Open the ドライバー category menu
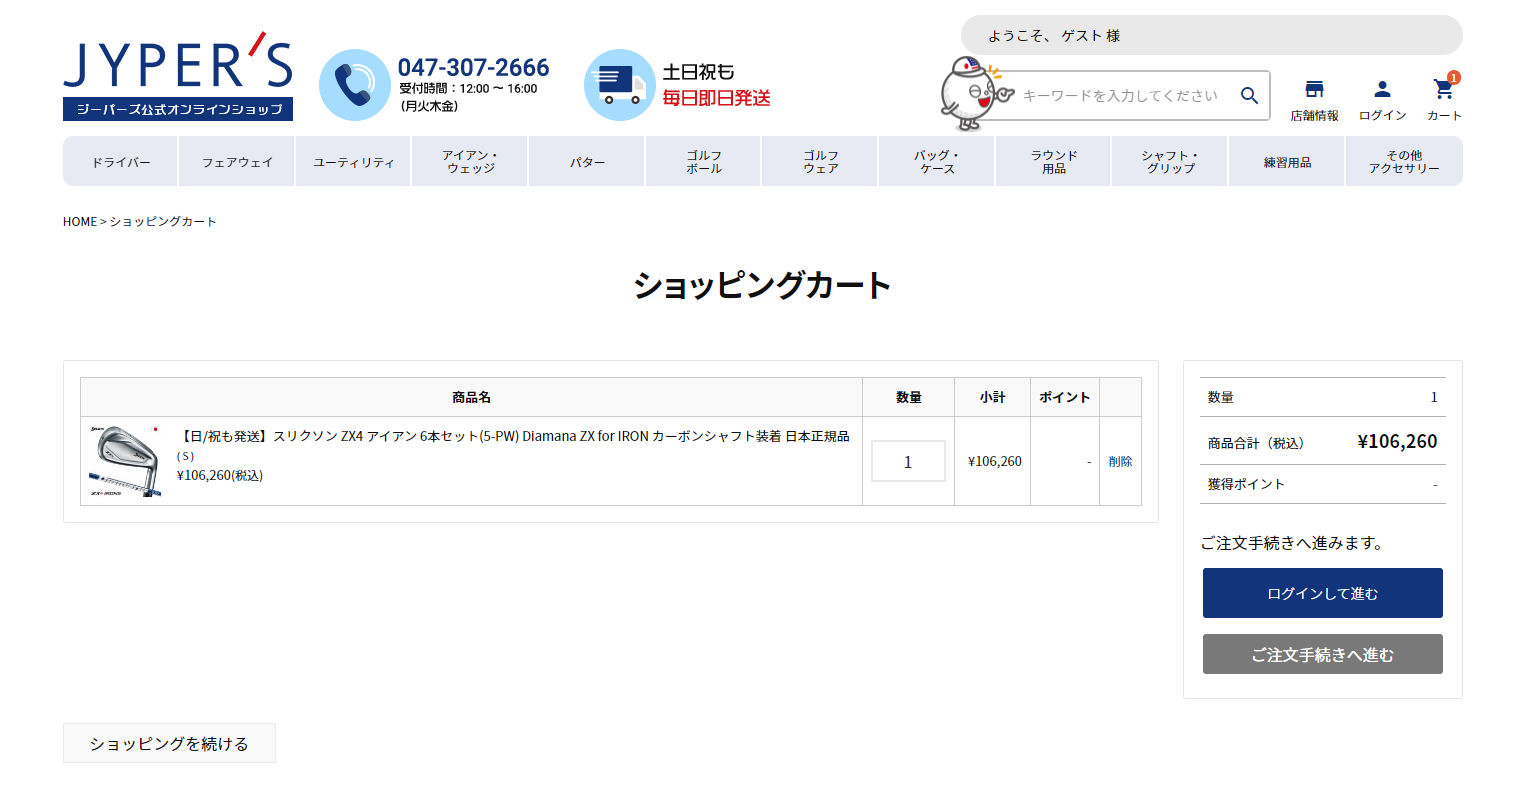The height and width of the screenshot is (797, 1532). point(120,160)
